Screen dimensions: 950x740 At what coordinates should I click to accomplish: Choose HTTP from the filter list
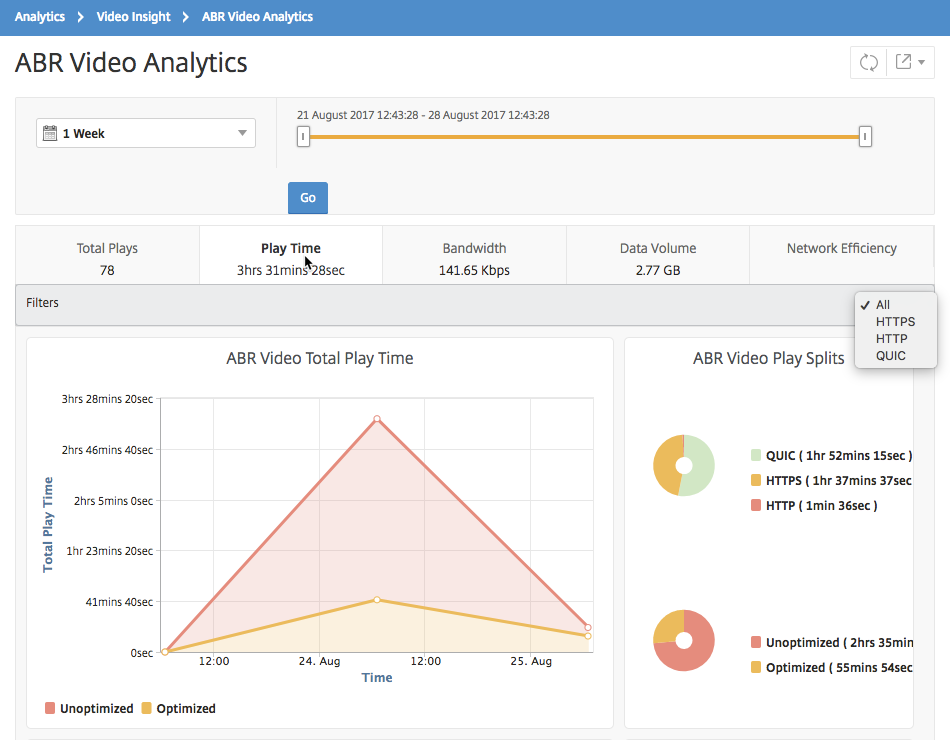[891, 339]
